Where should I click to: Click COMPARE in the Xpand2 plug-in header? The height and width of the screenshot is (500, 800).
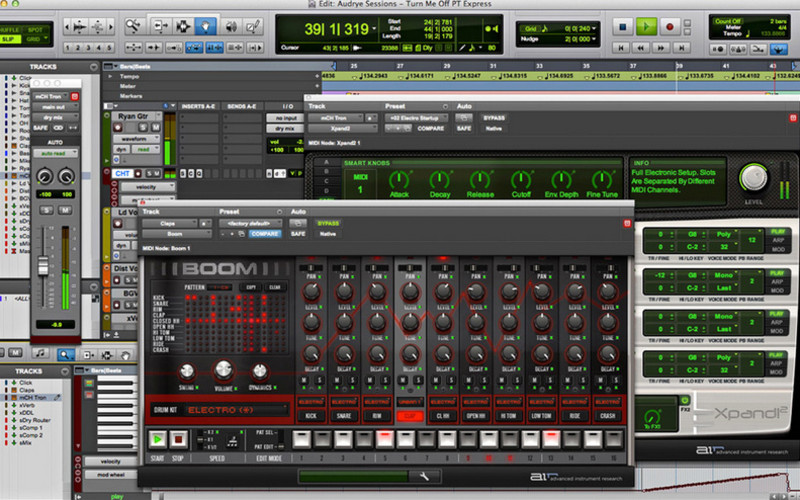point(431,129)
